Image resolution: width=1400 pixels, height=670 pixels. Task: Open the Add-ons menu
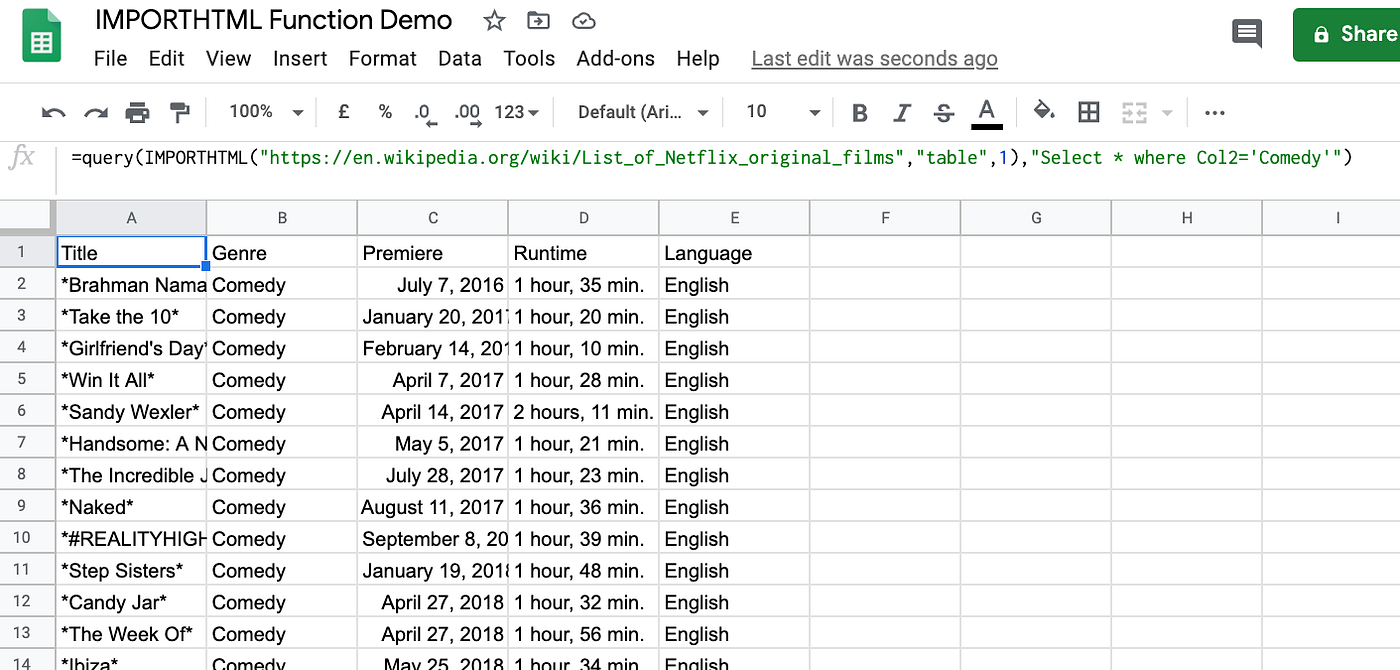click(x=616, y=58)
